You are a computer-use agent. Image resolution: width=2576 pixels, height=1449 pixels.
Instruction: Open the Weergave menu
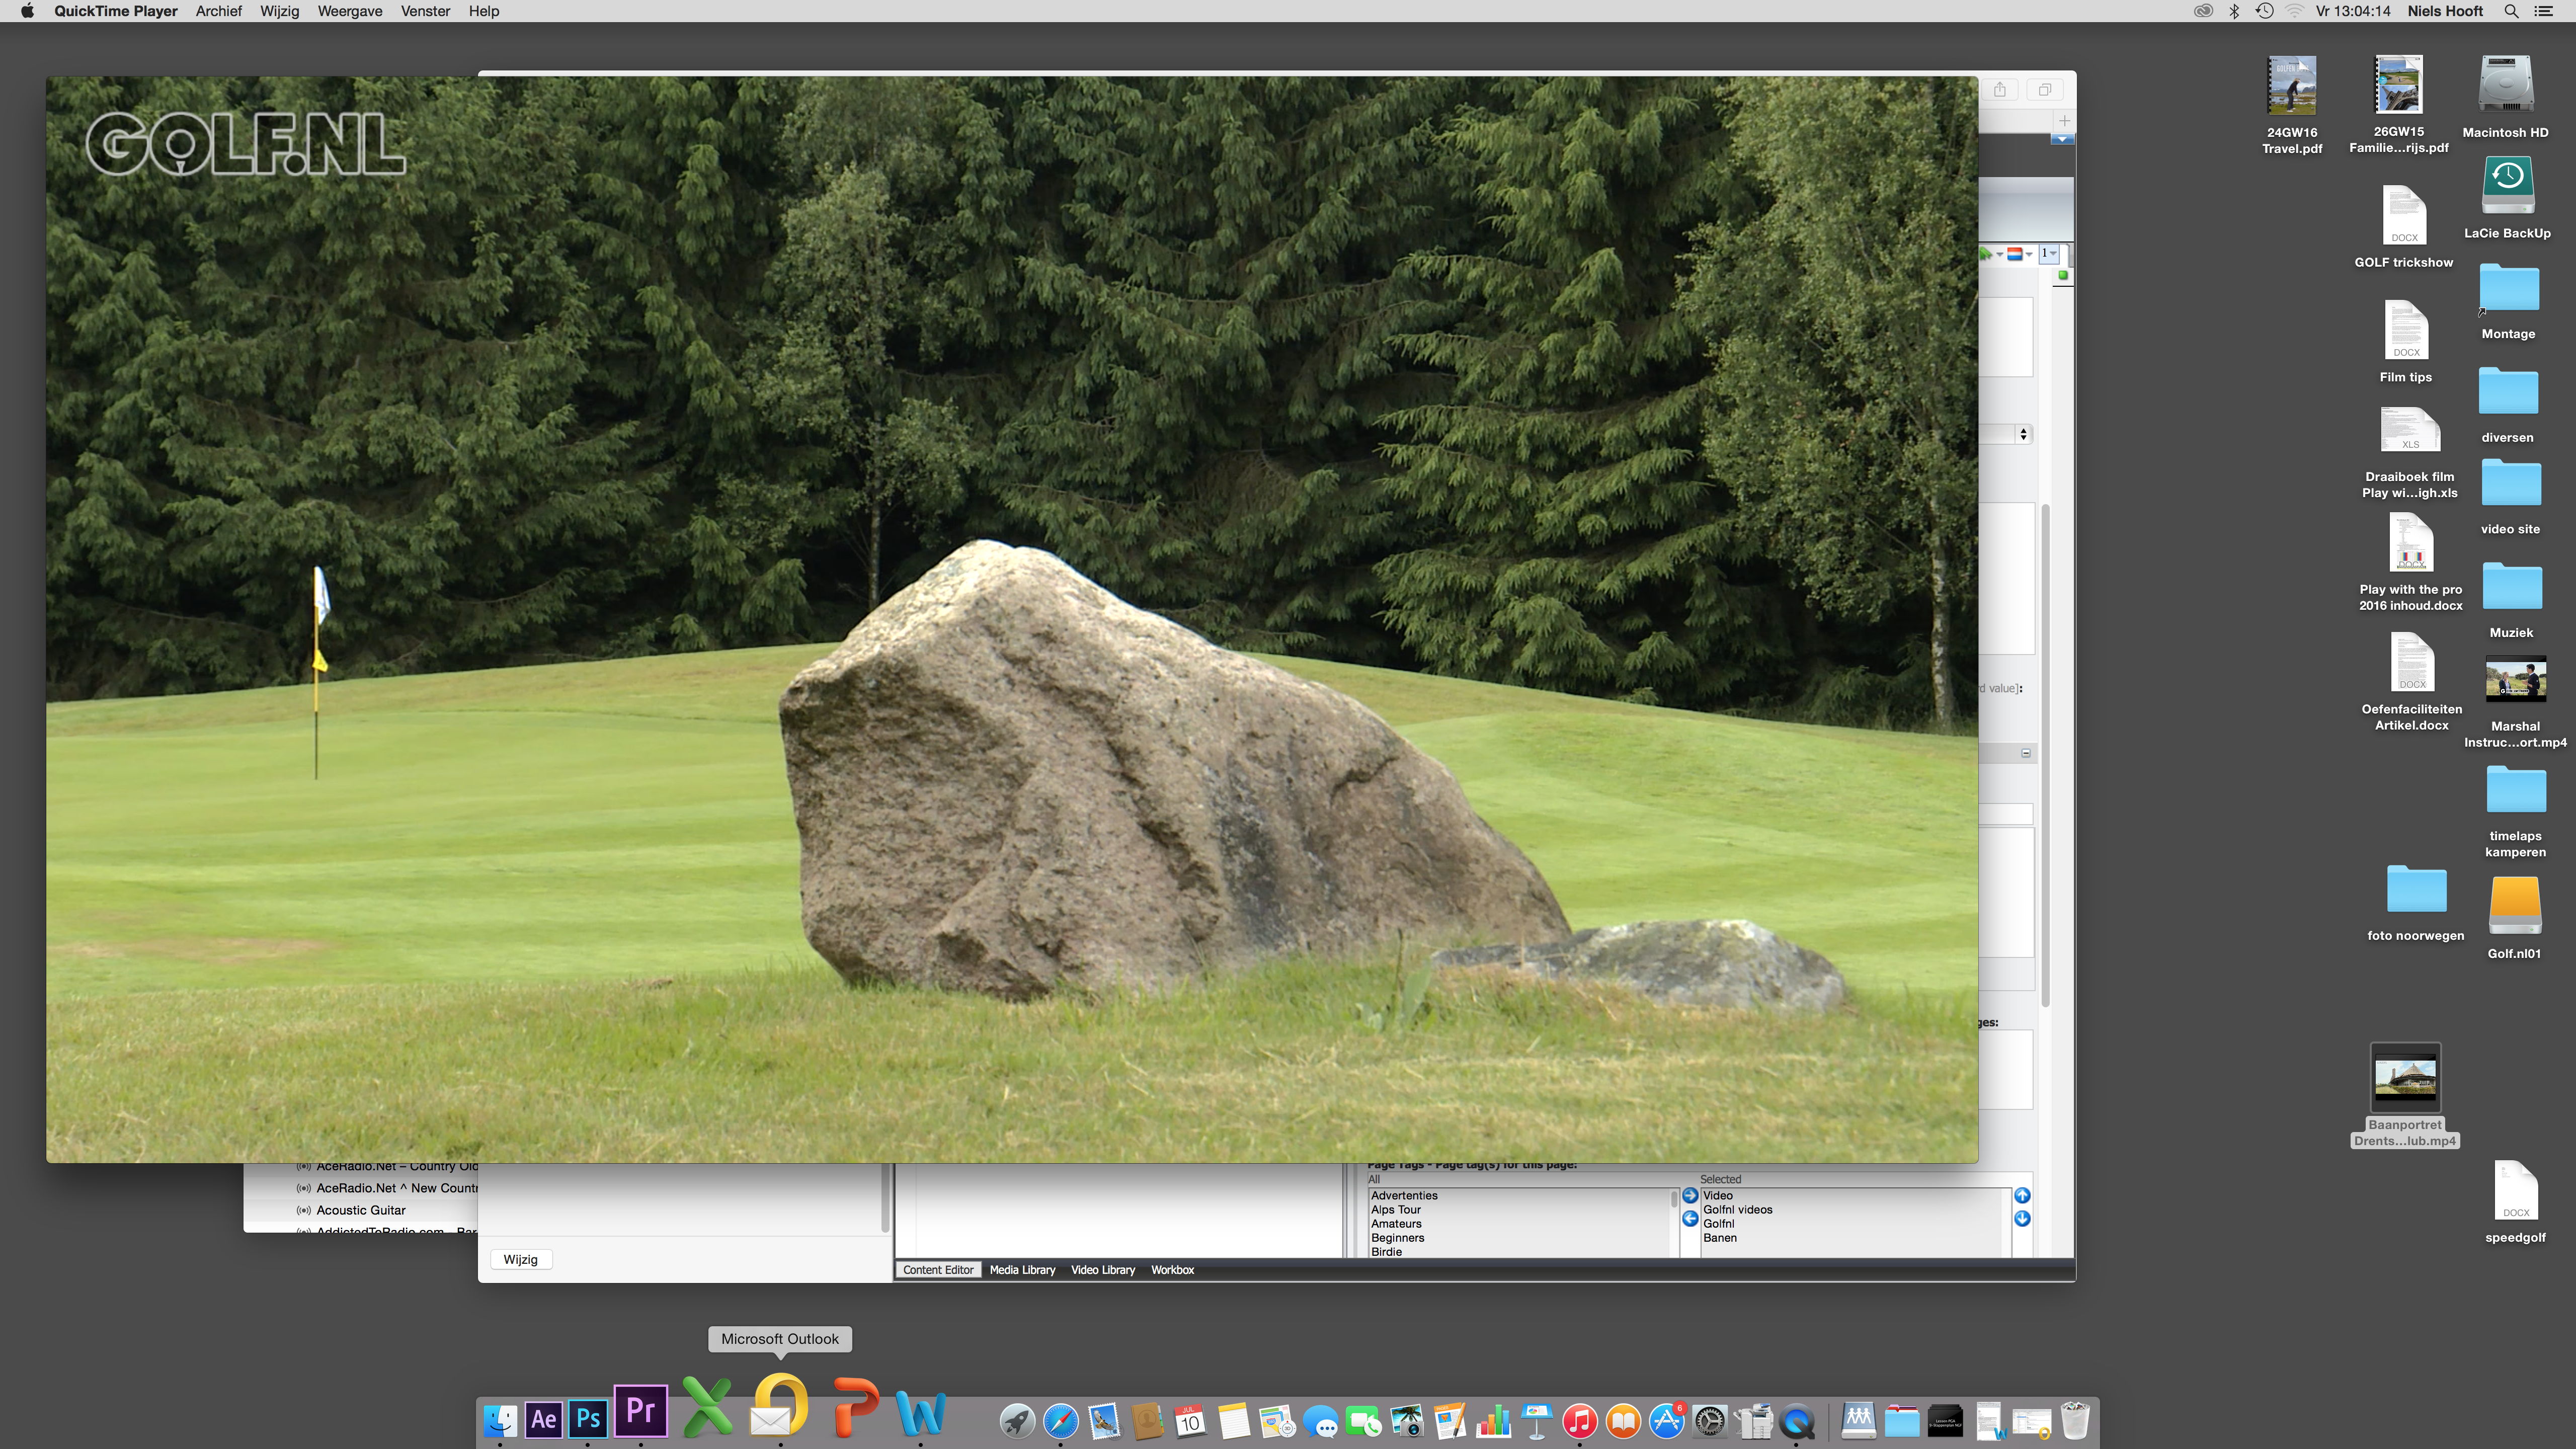pos(349,11)
